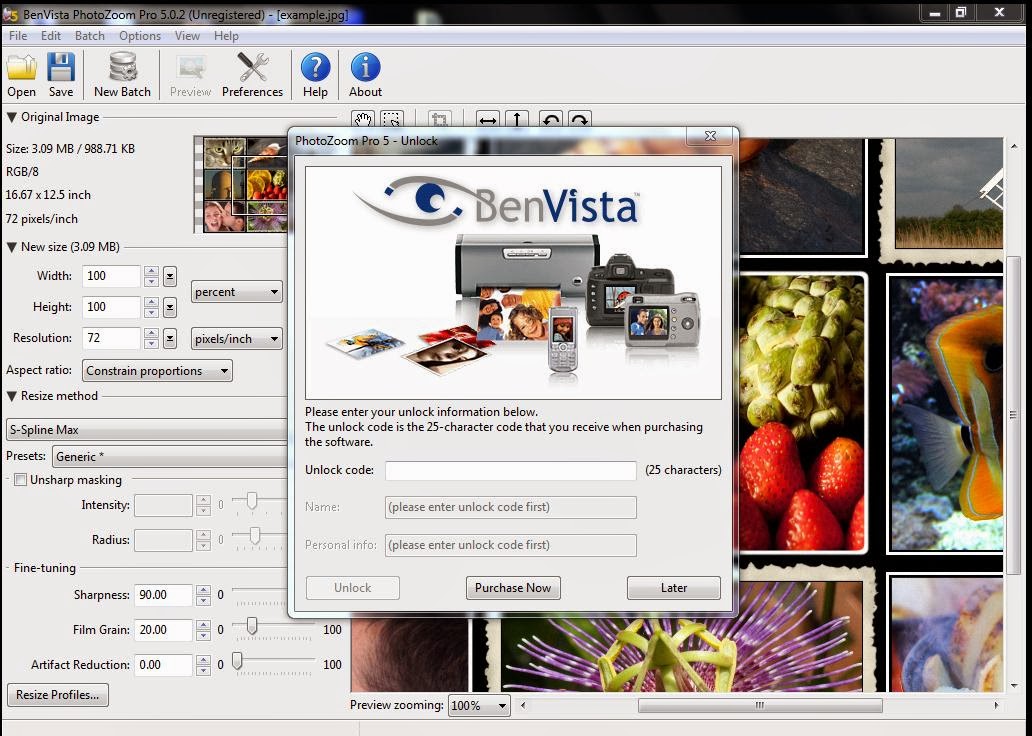Close the Unlock dialog with the X
1032x736 pixels.
(710, 136)
